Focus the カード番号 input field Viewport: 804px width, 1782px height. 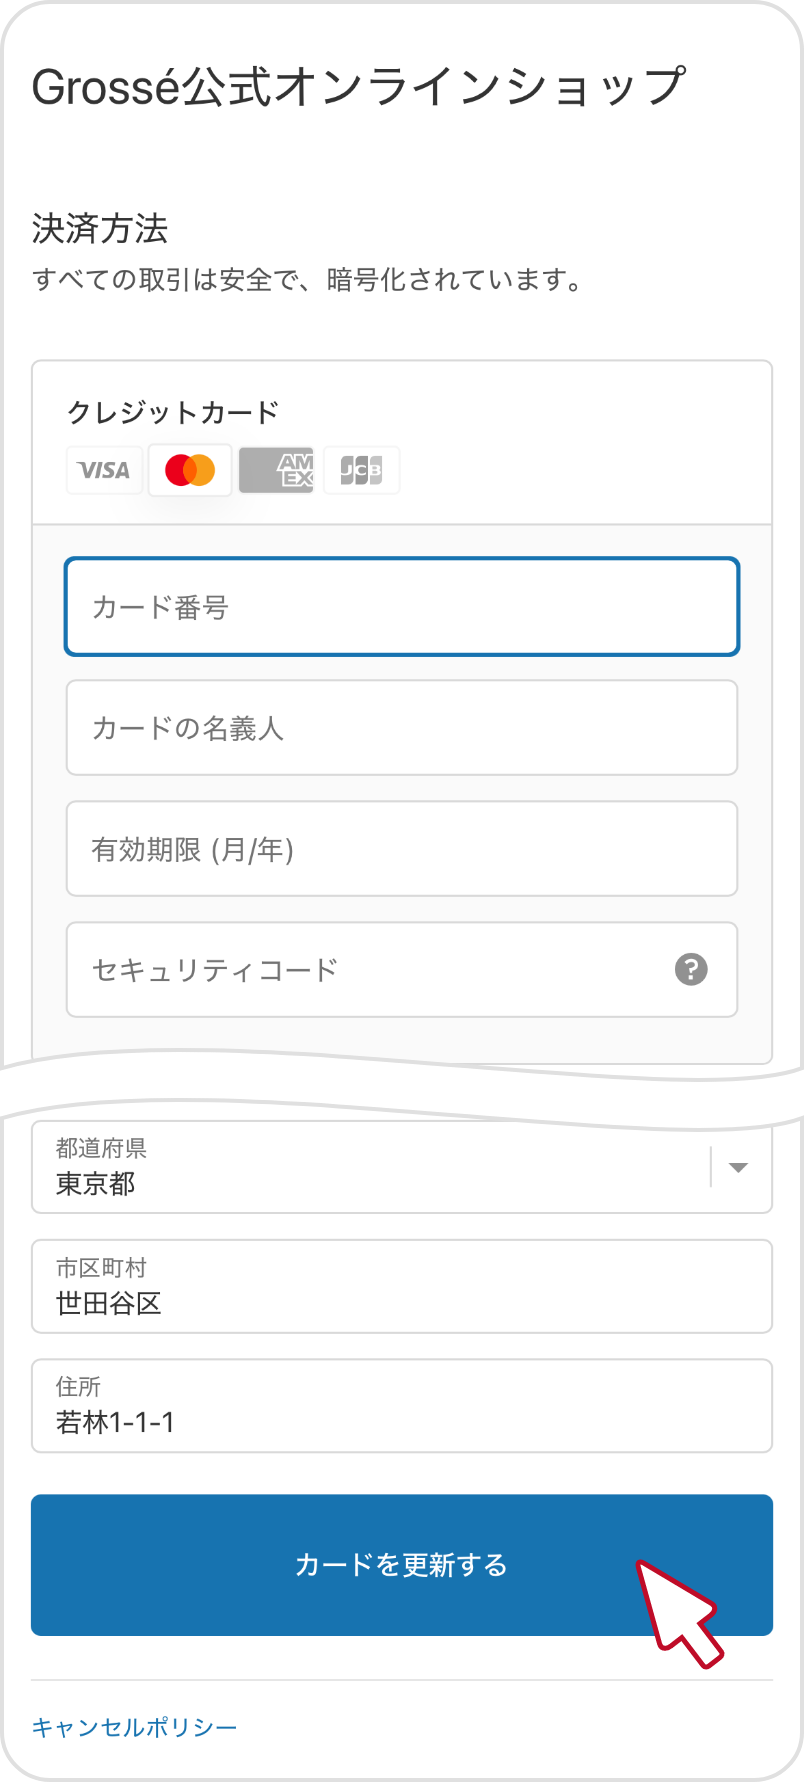click(x=402, y=607)
